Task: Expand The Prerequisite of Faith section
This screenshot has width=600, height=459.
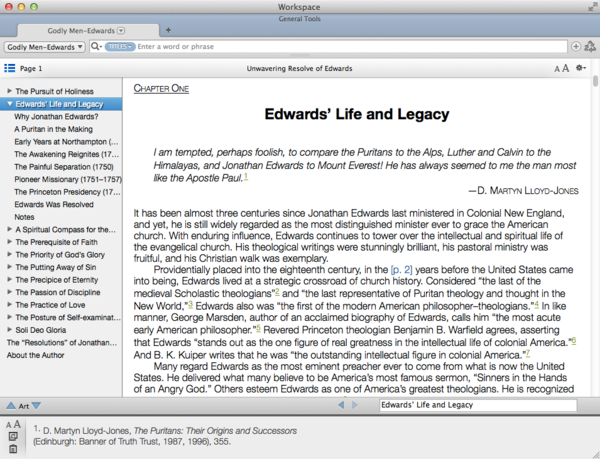Action: click(10, 242)
